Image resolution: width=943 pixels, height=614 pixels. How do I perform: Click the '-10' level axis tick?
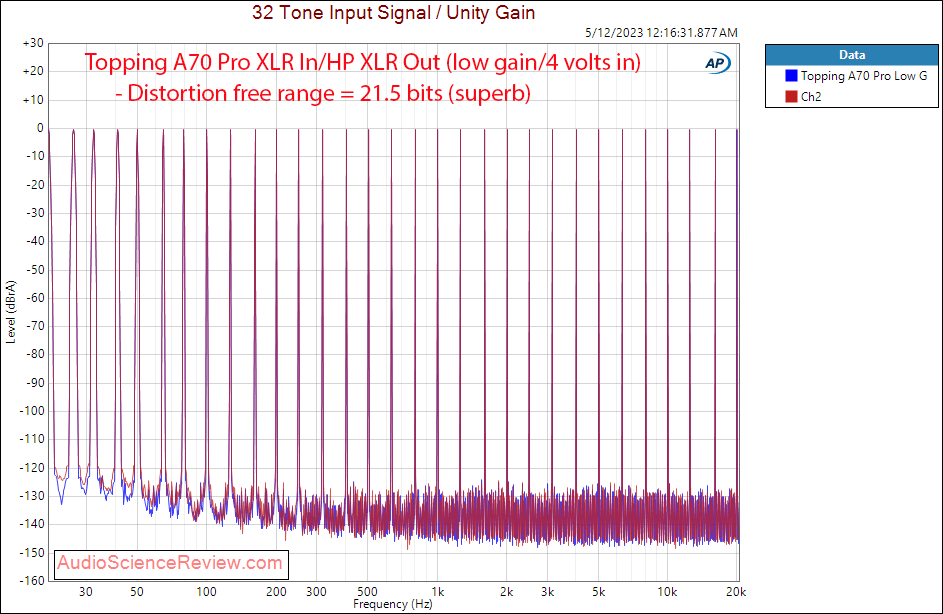35,156
